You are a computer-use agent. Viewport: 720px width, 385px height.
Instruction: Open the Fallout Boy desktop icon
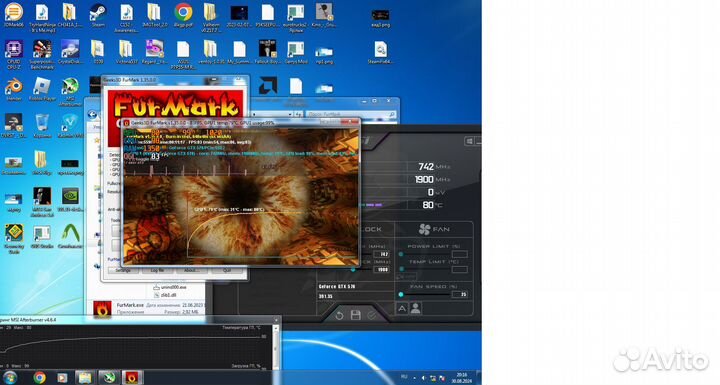(x=267, y=51)
